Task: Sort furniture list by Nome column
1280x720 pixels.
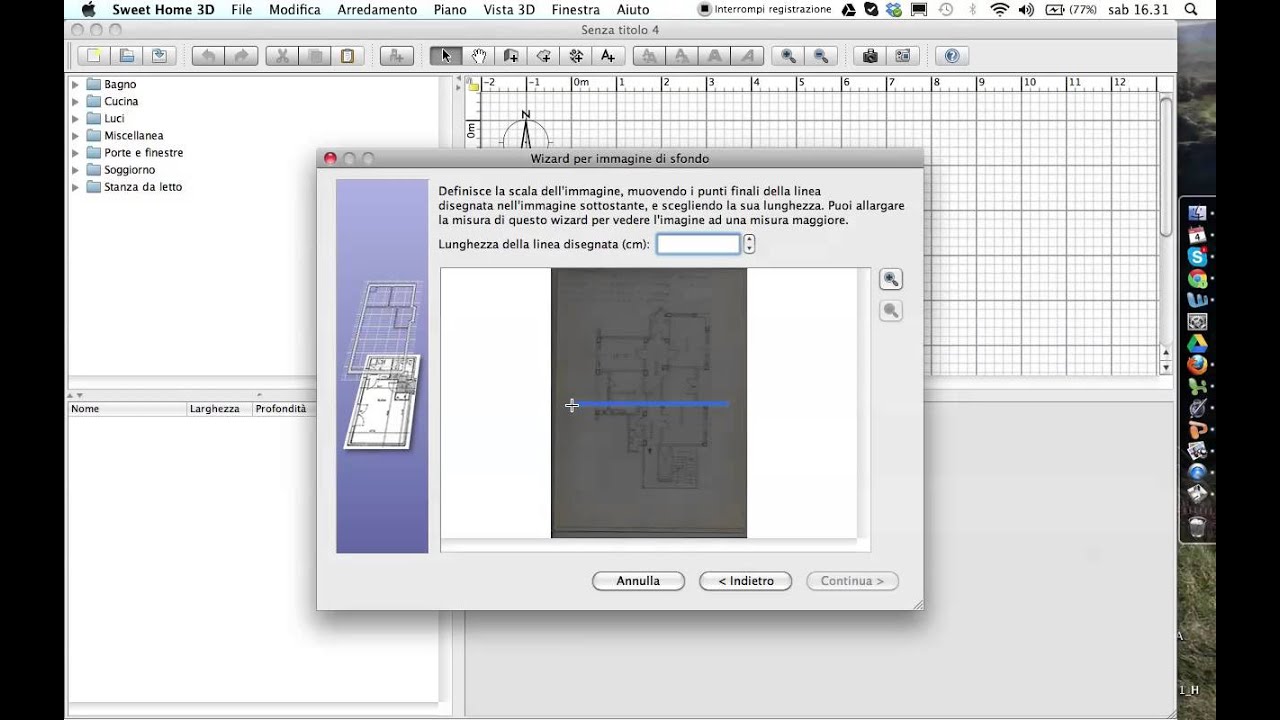Action: (x=127, y=409)
